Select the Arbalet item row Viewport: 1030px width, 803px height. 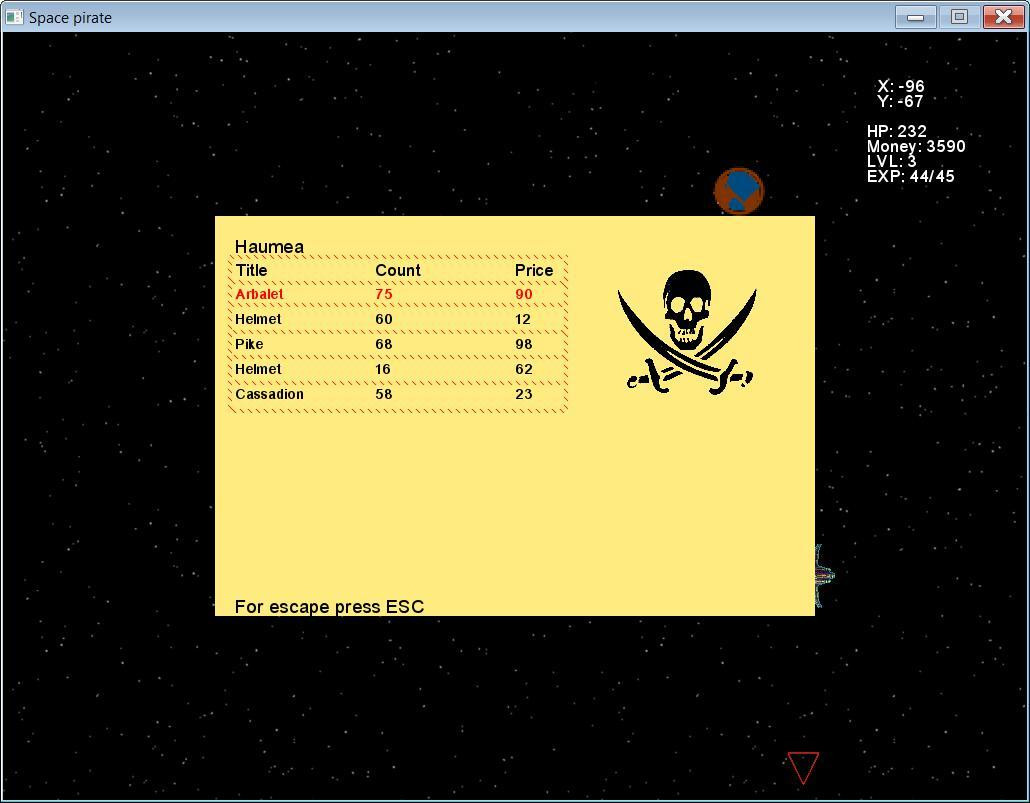pyautogui.click(x=398, y=294)
